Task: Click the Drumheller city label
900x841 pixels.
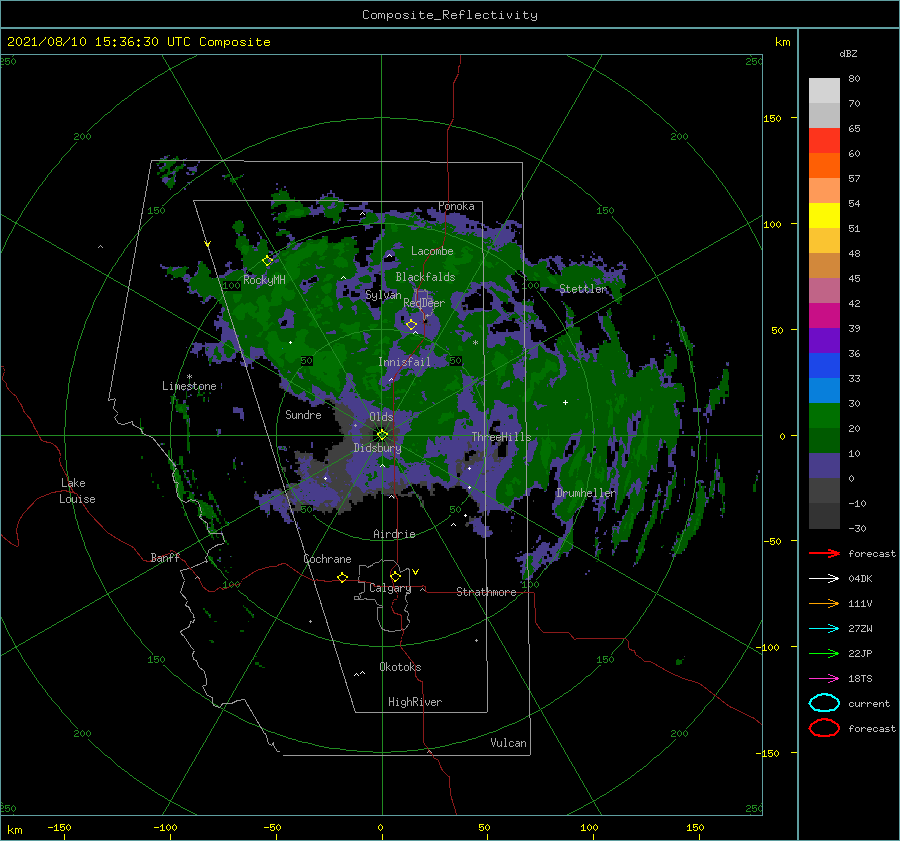Action: coord(586,493)
